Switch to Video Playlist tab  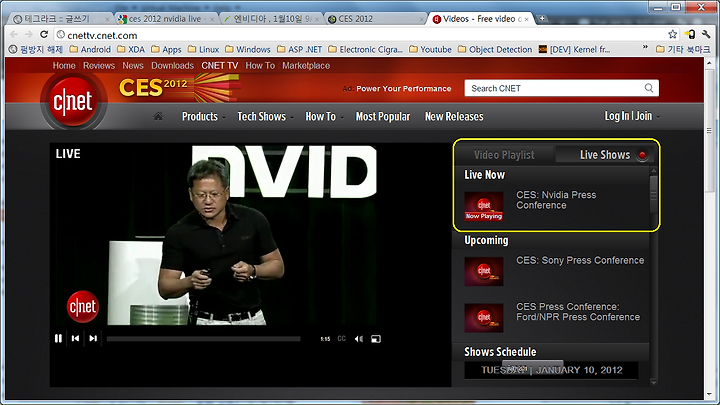(504, 155)
